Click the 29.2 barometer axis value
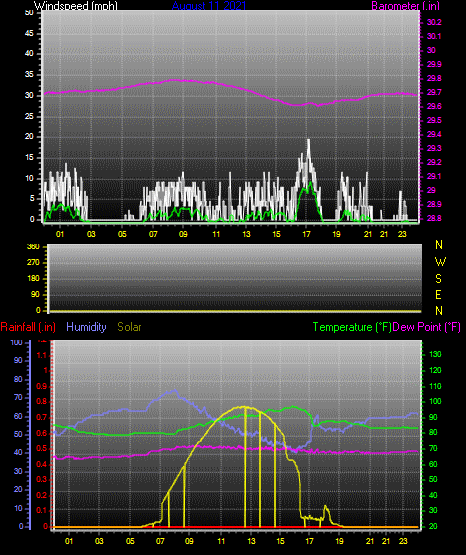This screenshot has height=555, width=466. point(434,162)
